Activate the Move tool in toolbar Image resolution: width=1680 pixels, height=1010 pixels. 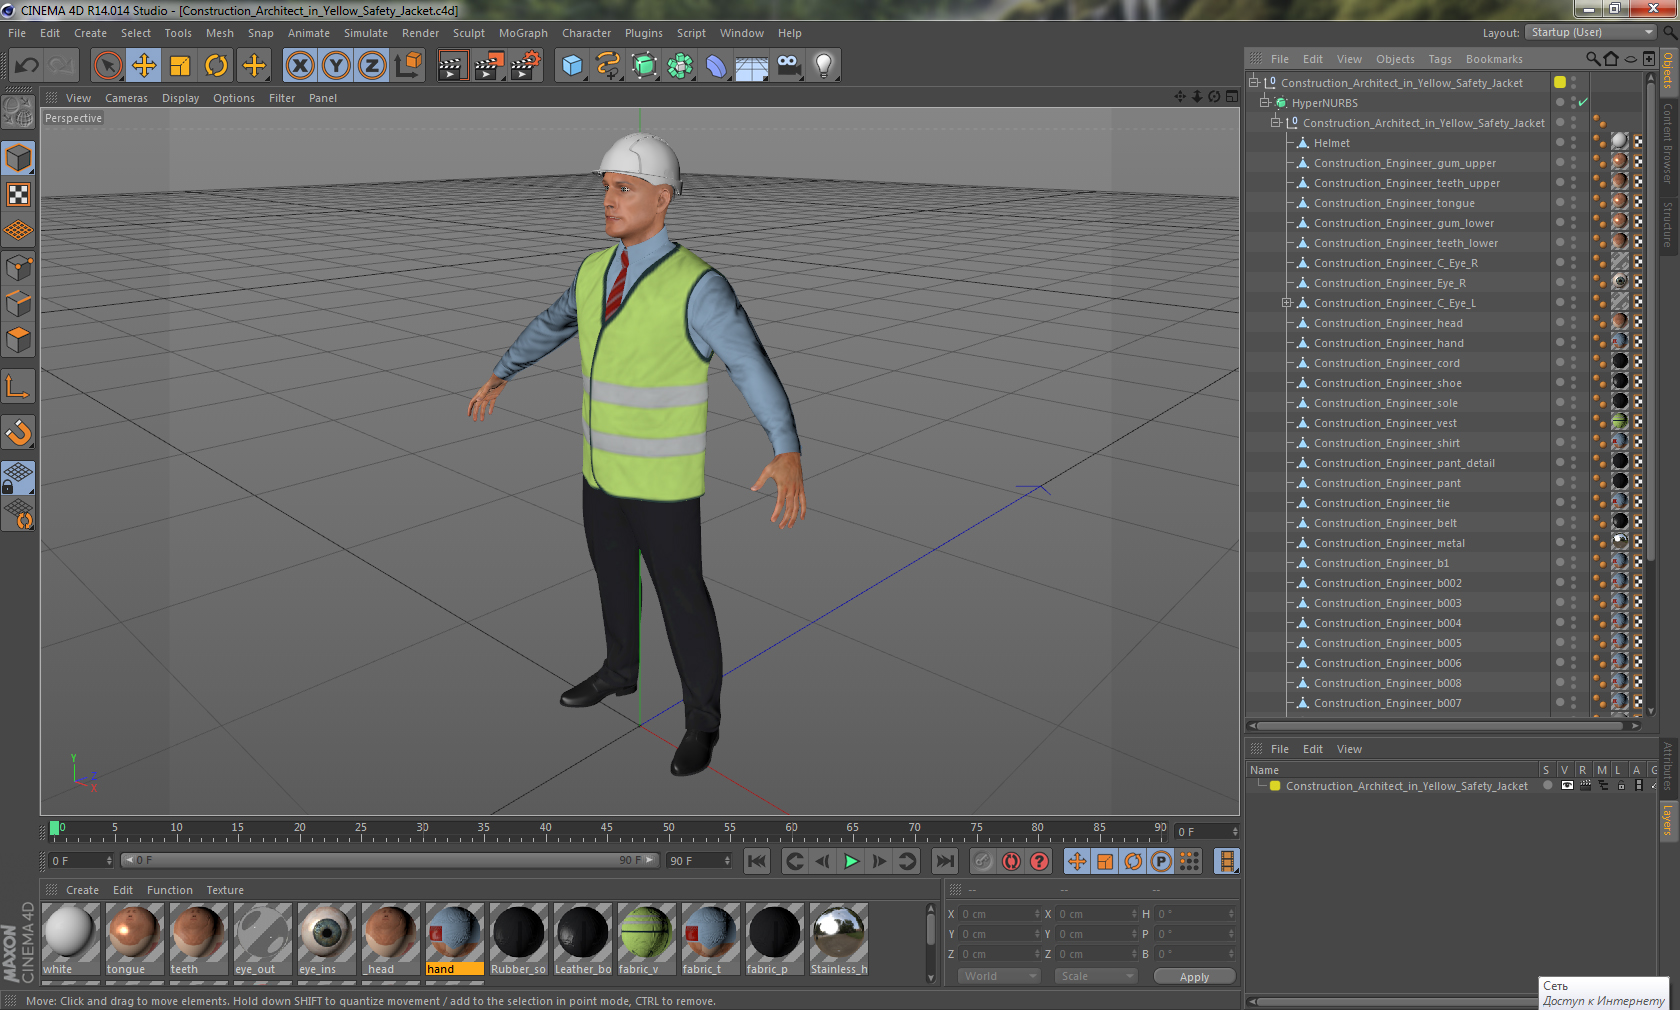tap(144, 66)
